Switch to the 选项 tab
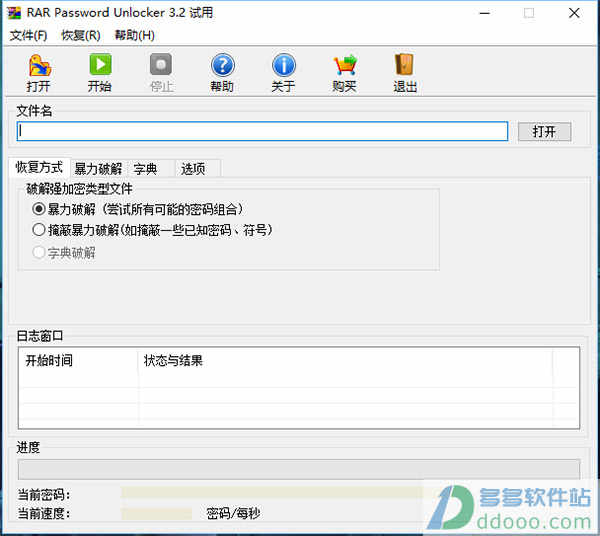Screen dimensions: 600x536 click(x=197, y=169)
